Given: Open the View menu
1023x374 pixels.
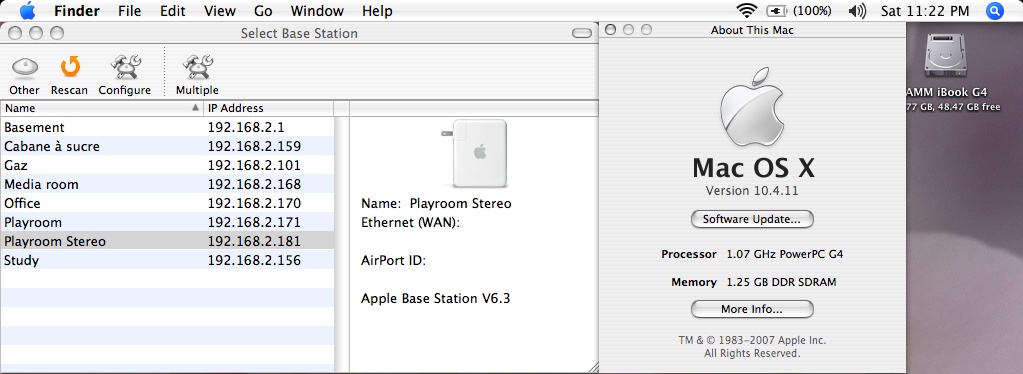Looking at the screenshot, I should 219,10.
